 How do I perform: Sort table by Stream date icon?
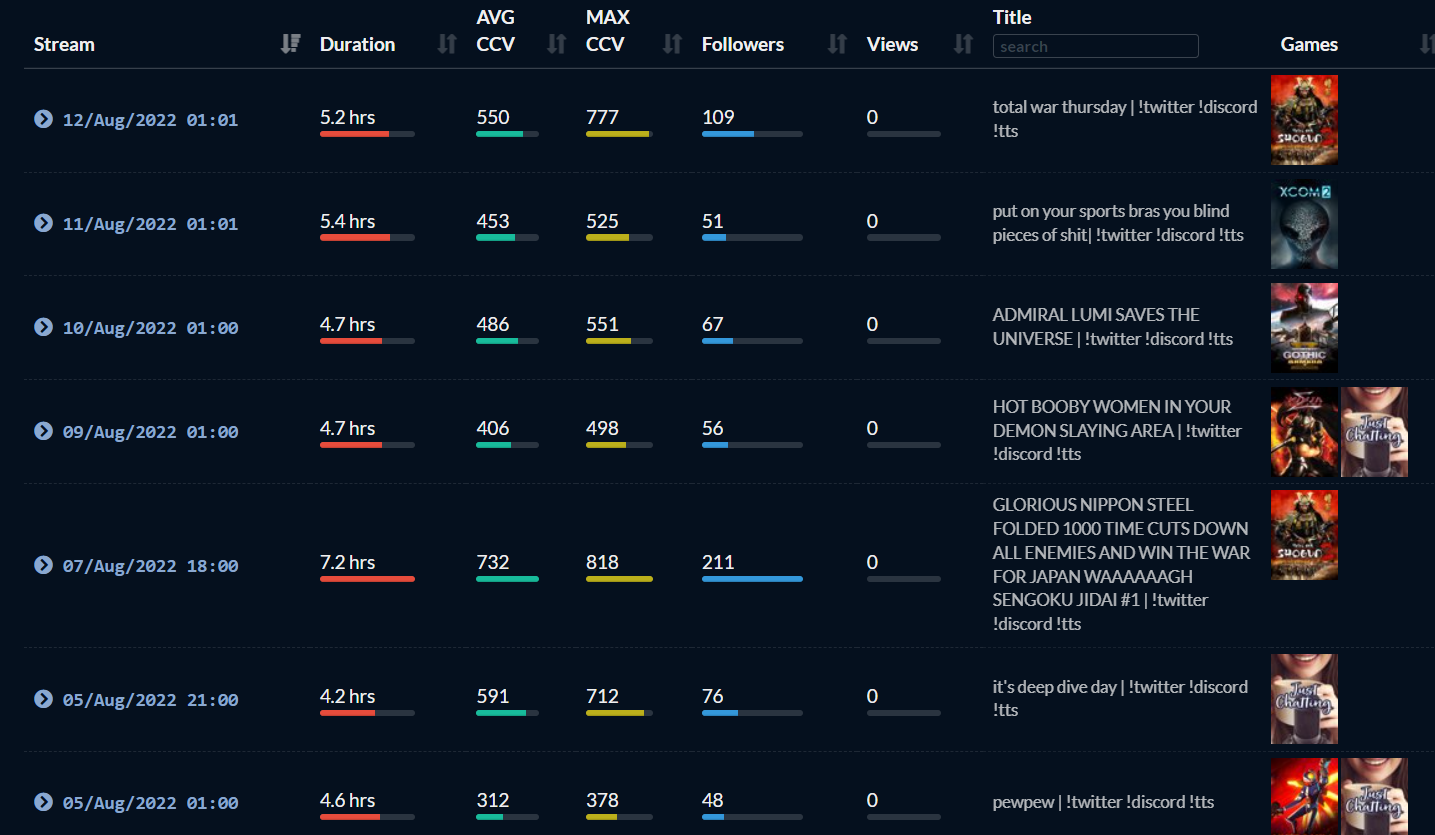(x=290, y=44)
